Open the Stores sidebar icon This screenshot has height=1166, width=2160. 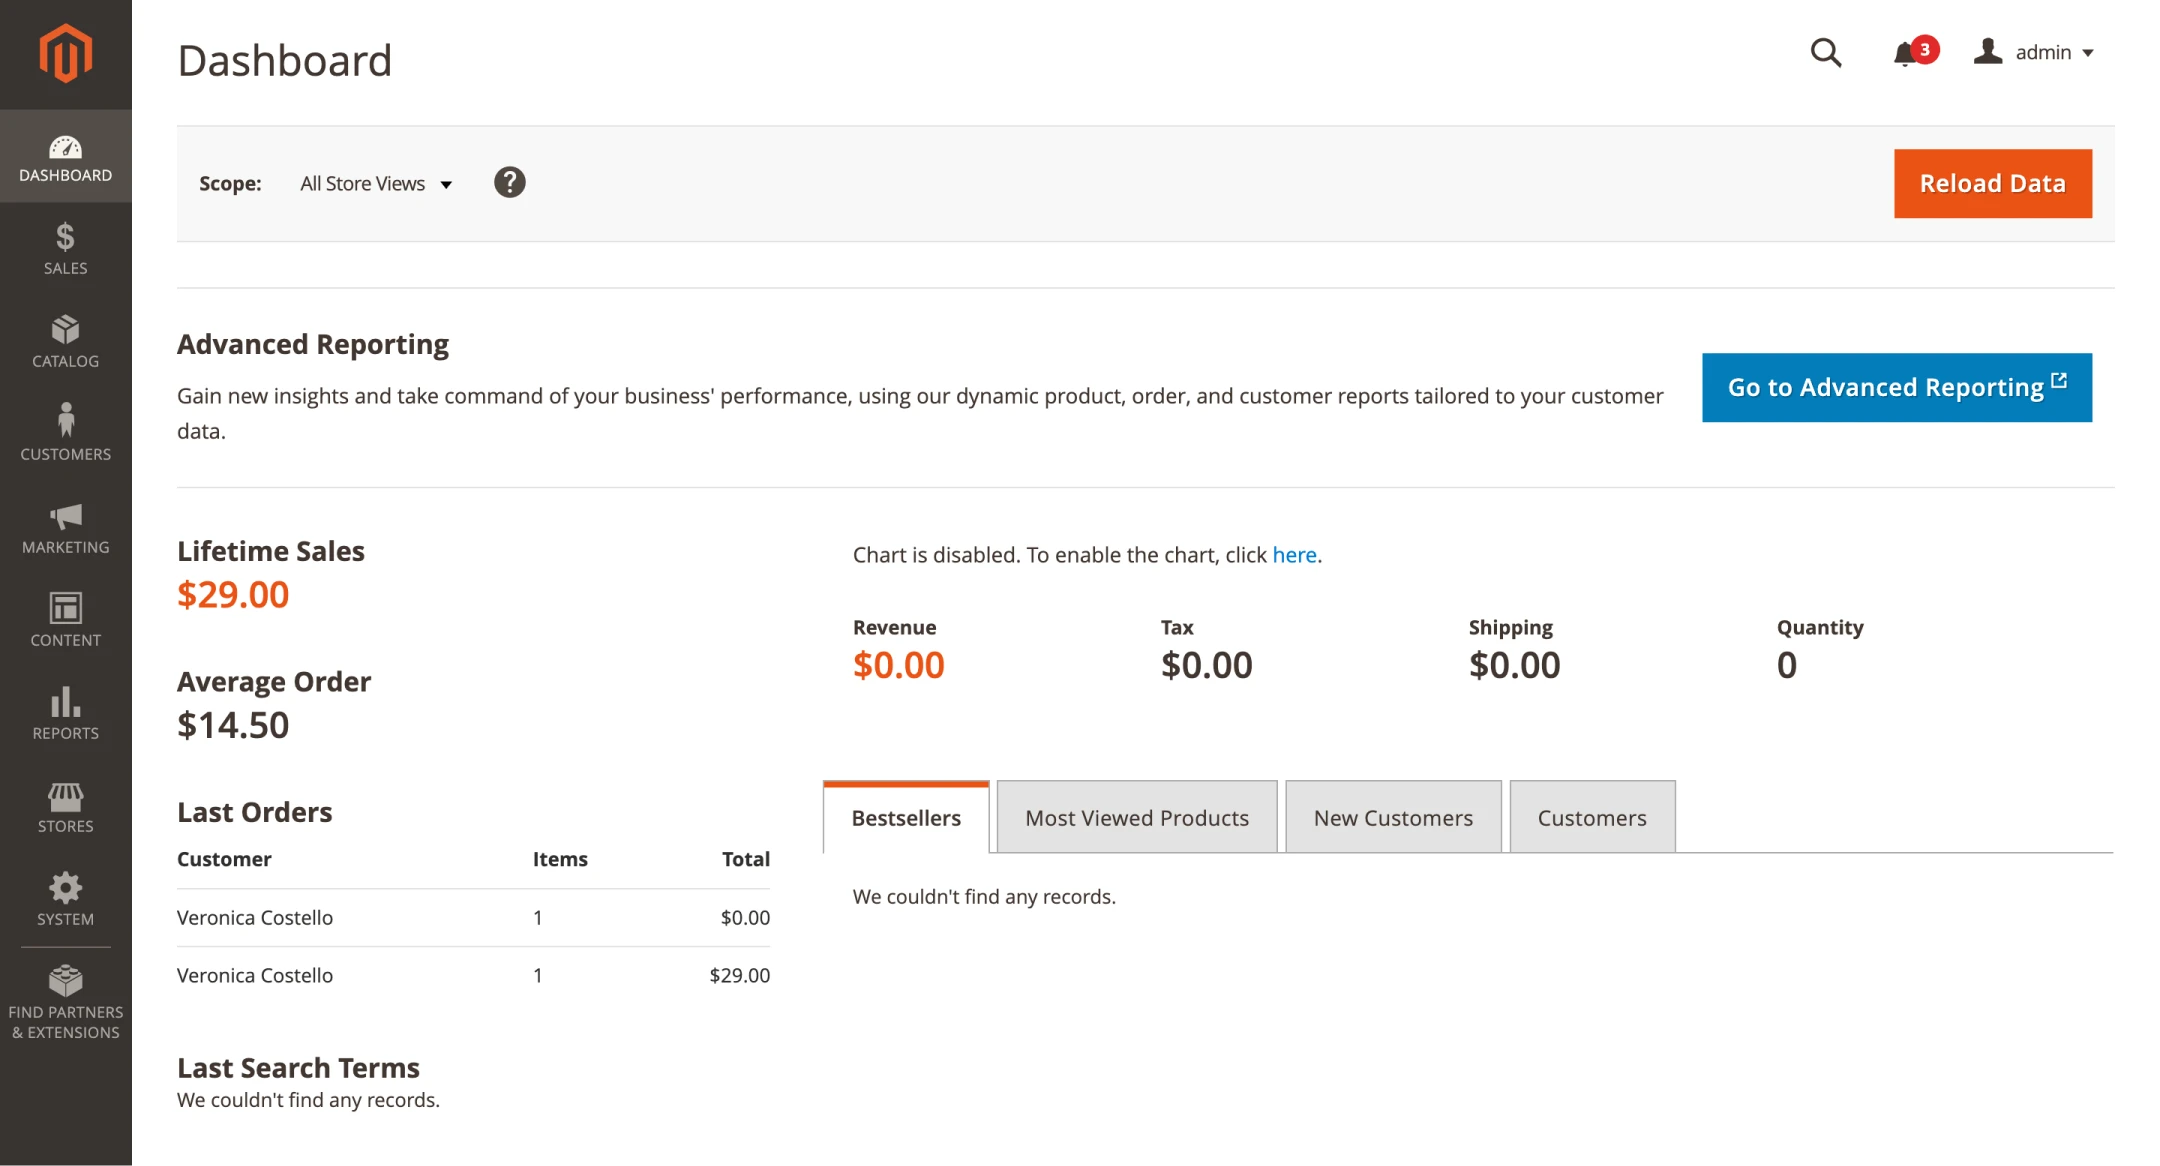point(64,805)
